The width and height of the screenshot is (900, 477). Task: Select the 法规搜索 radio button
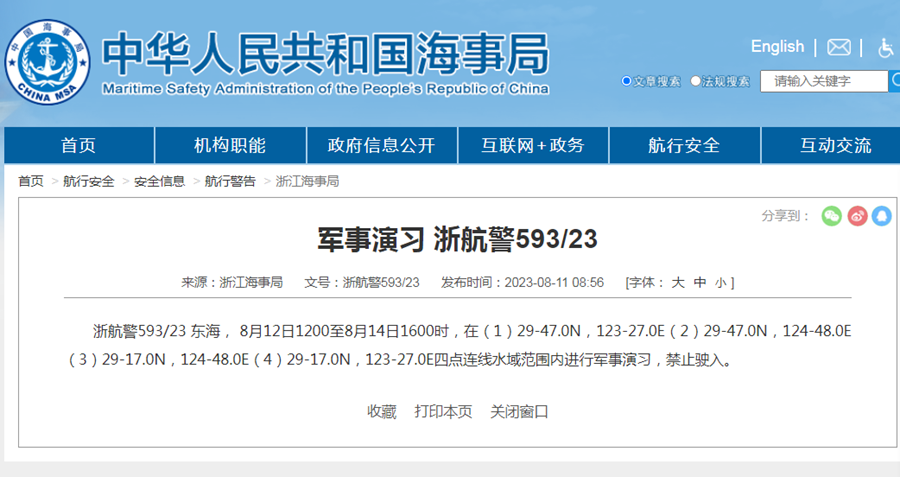(695, 81)
